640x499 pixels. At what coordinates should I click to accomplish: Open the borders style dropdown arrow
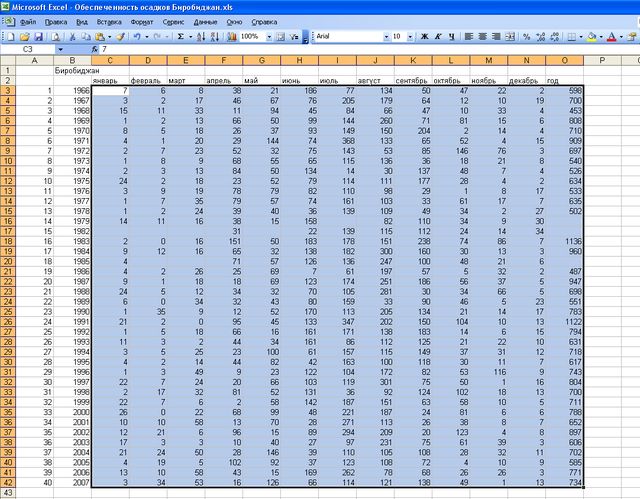pos(580,37)
